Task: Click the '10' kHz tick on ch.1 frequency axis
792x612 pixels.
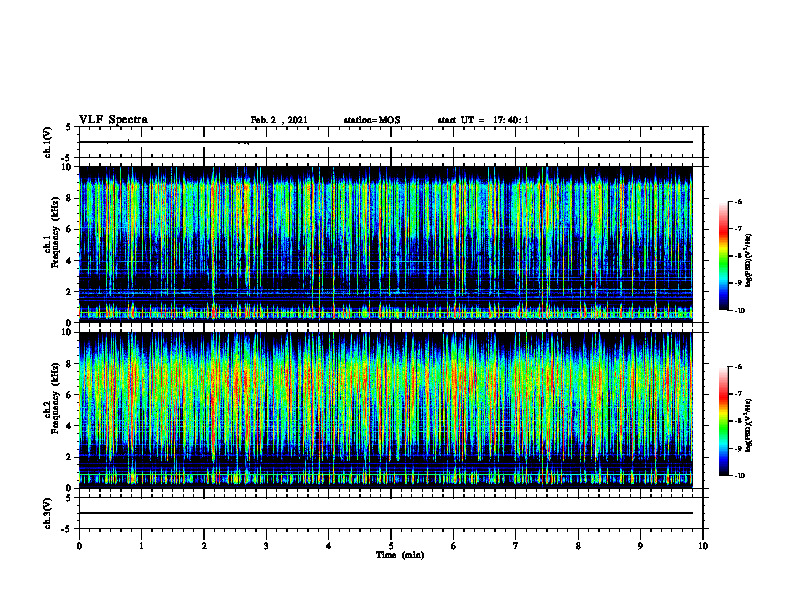Action: (x=67, y=167)
